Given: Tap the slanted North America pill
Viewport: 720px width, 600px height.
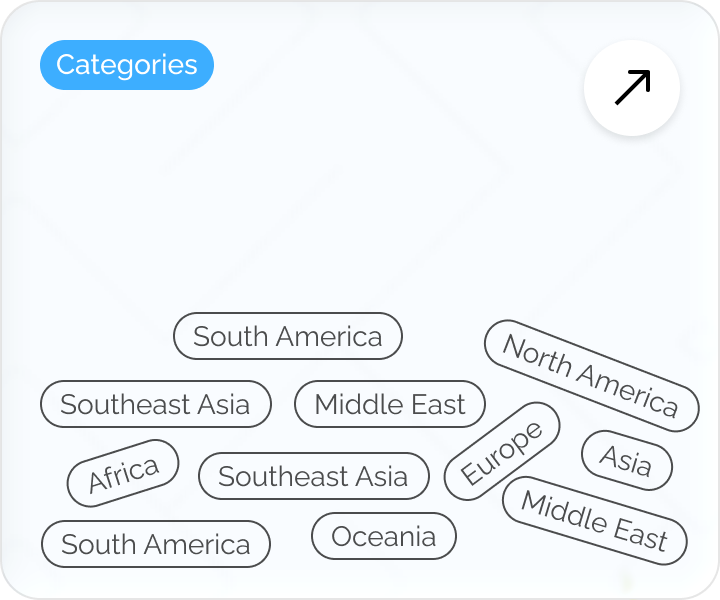Looking at the screenshot, I should [x=591, y=376].
